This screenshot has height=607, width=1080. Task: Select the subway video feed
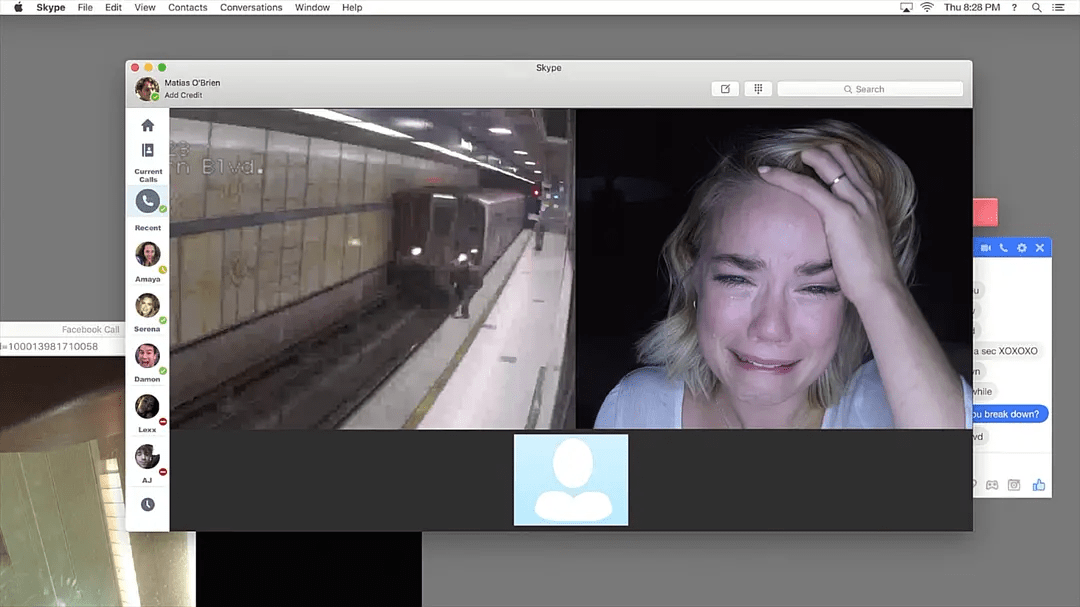tap(372, 269)
